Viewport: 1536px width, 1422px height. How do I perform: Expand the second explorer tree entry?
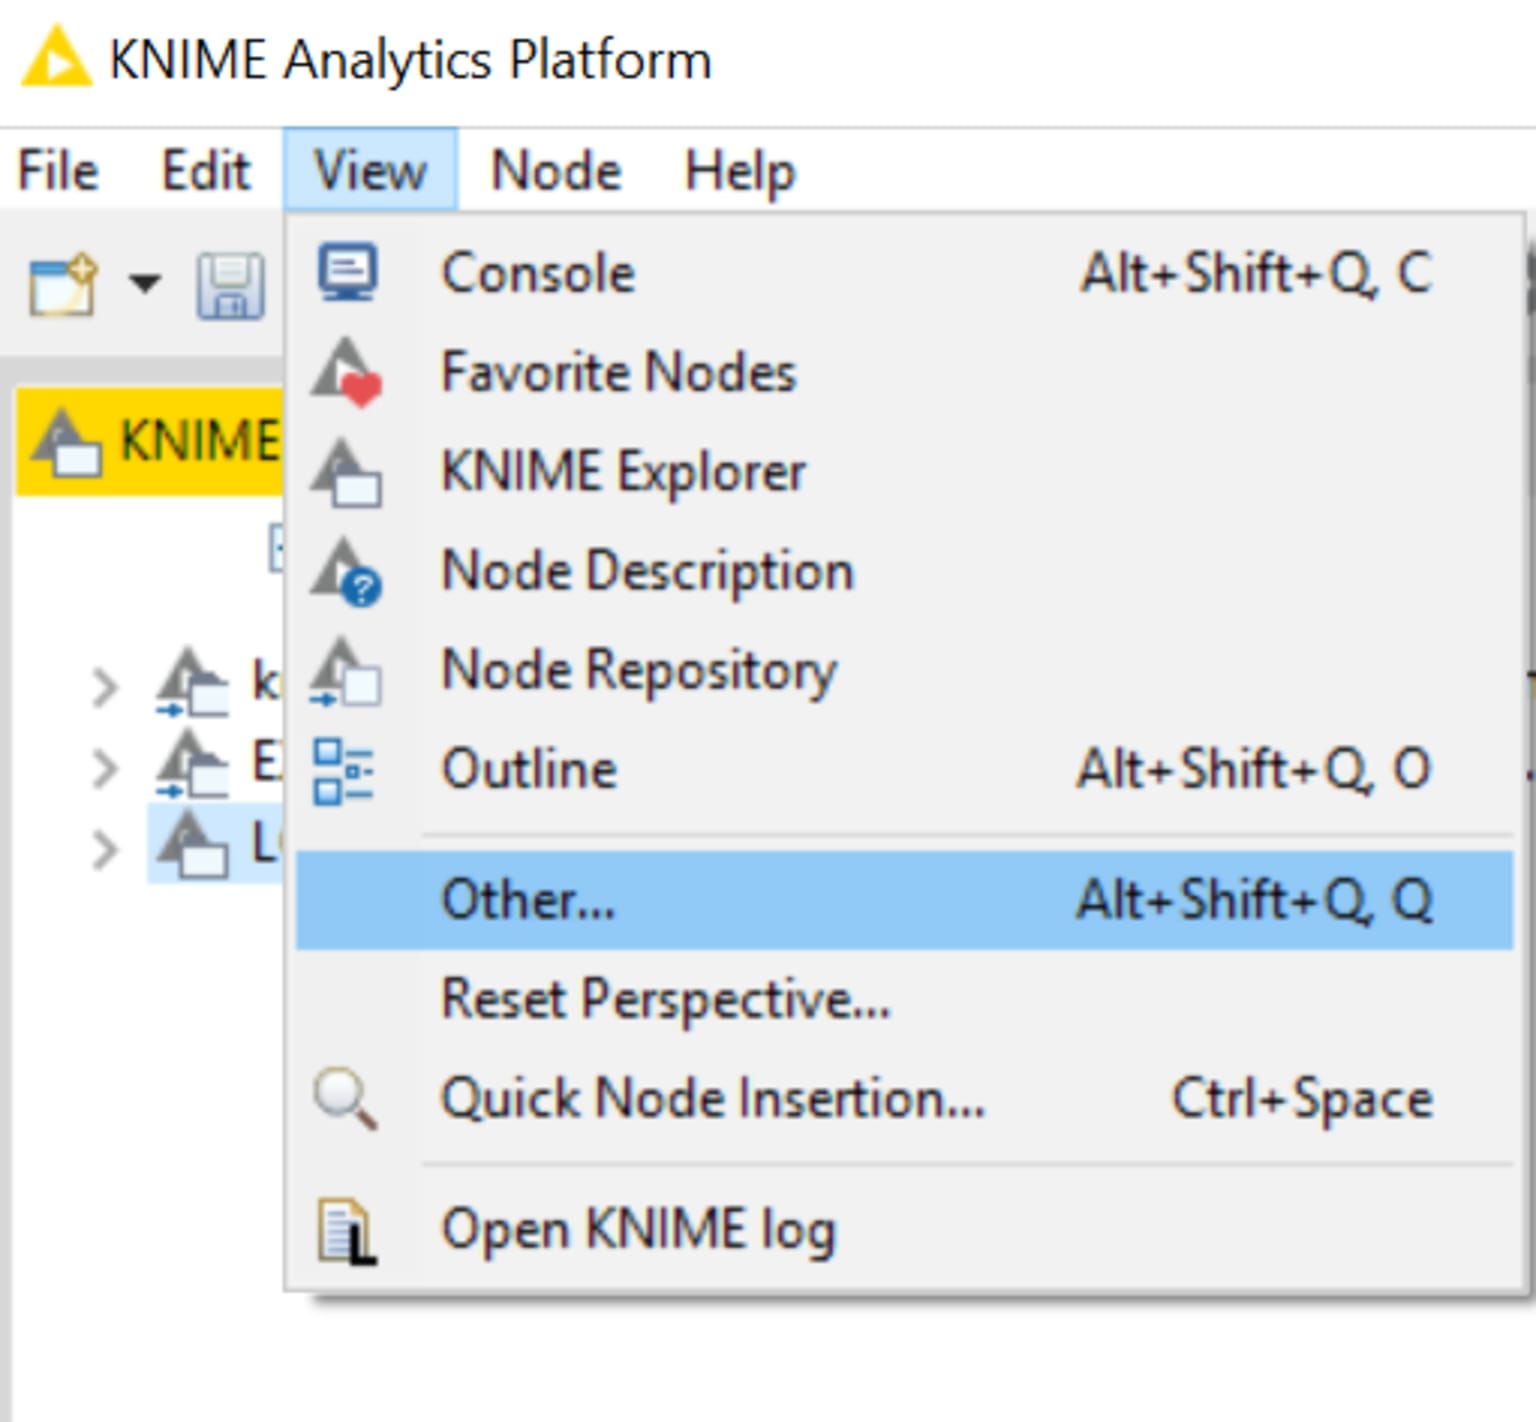click(104, 768)
